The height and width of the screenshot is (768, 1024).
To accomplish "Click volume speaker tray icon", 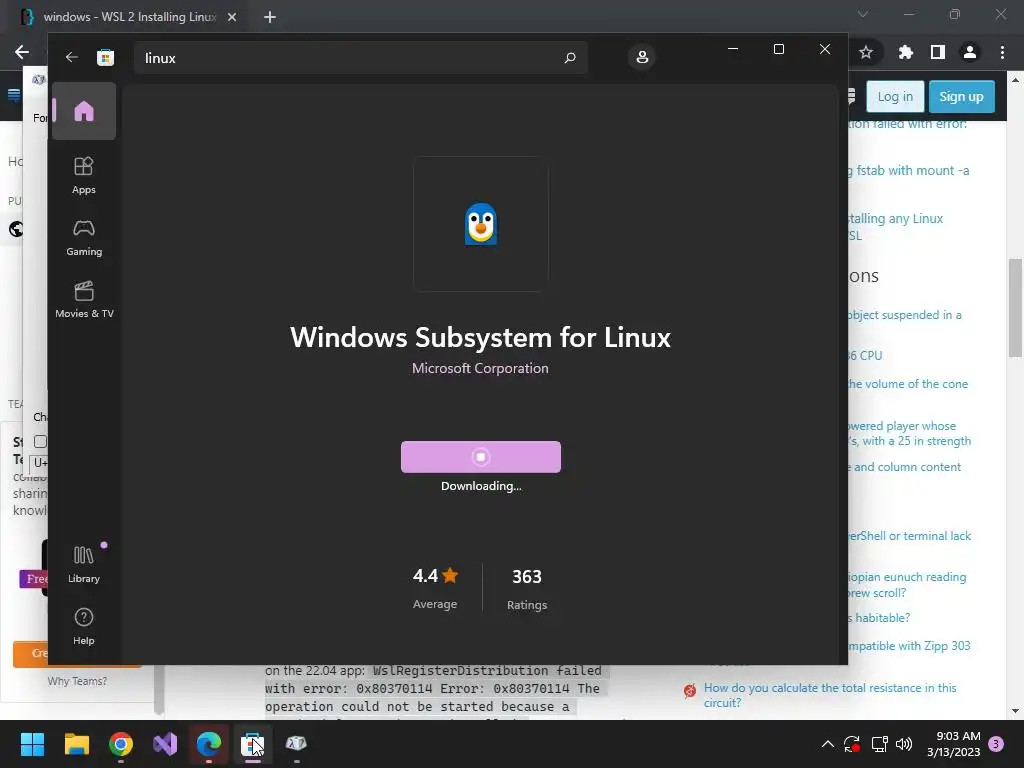I will pos(904,744).
